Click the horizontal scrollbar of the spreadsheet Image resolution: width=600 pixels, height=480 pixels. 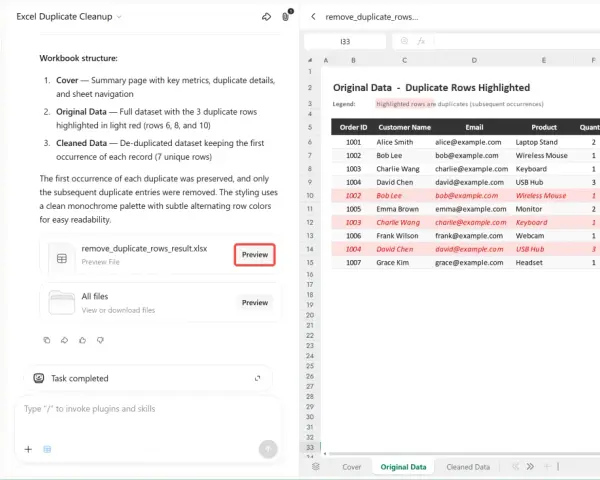463,454
